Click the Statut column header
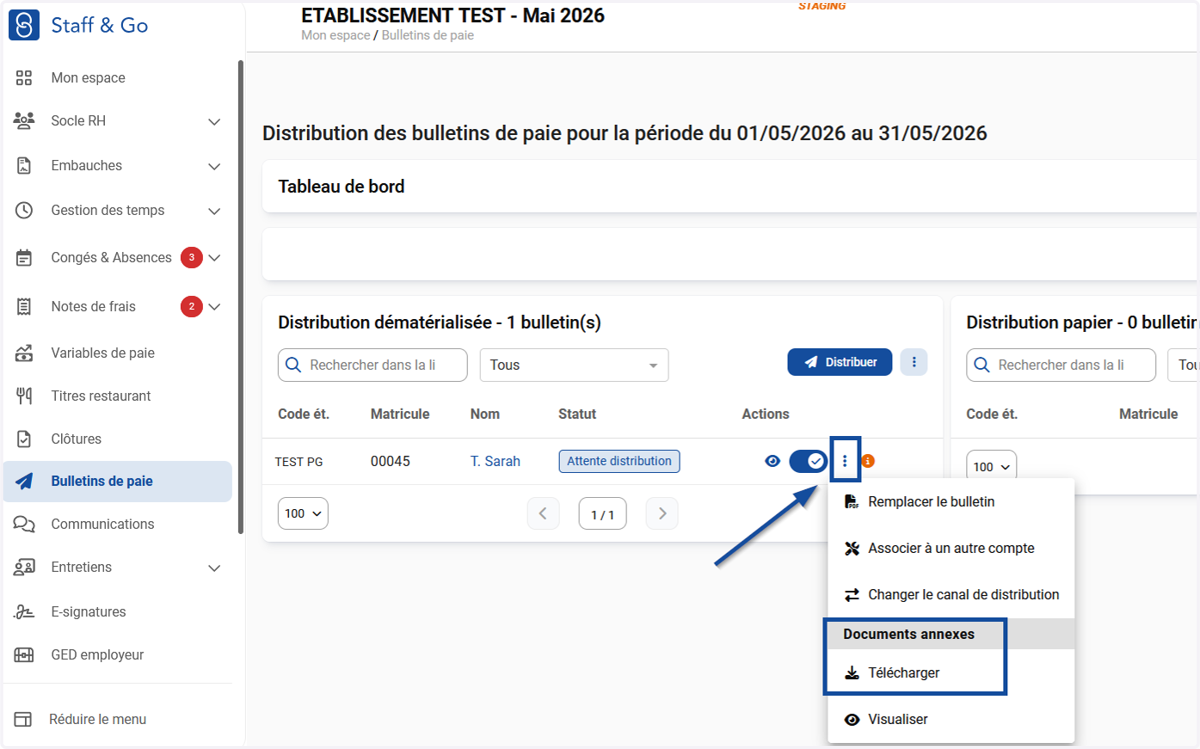This screenshot has width=1200, height=749. point(577,414)
